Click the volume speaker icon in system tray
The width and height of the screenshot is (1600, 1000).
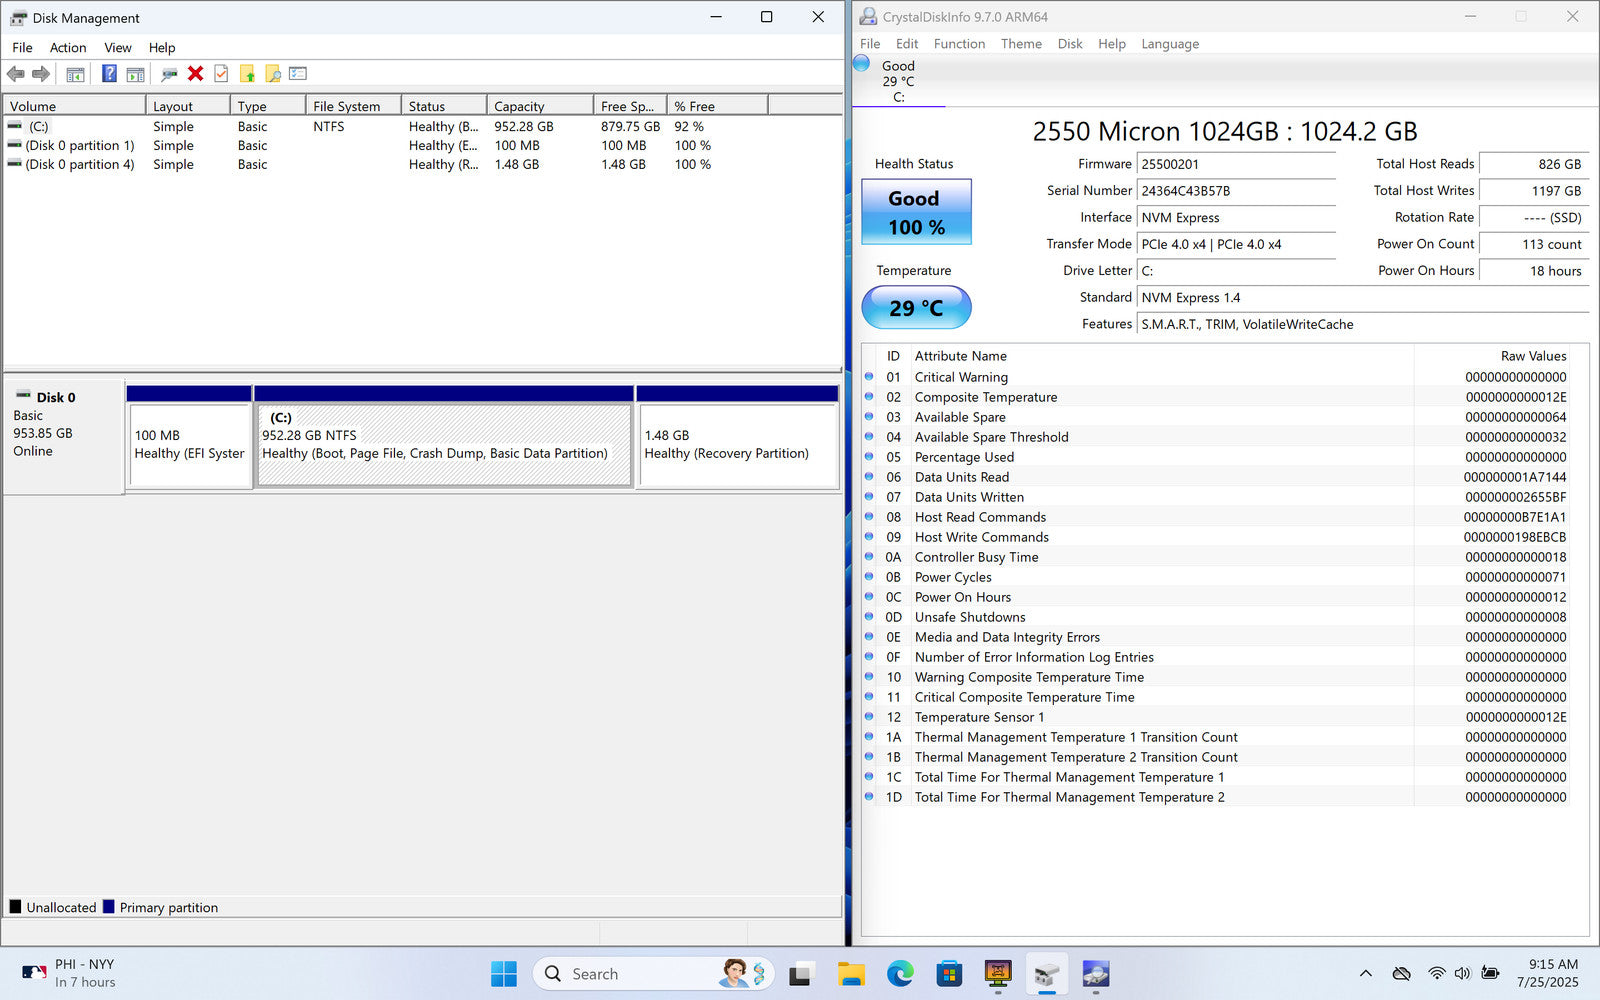pyautogui.click(x=1463, y=974)
